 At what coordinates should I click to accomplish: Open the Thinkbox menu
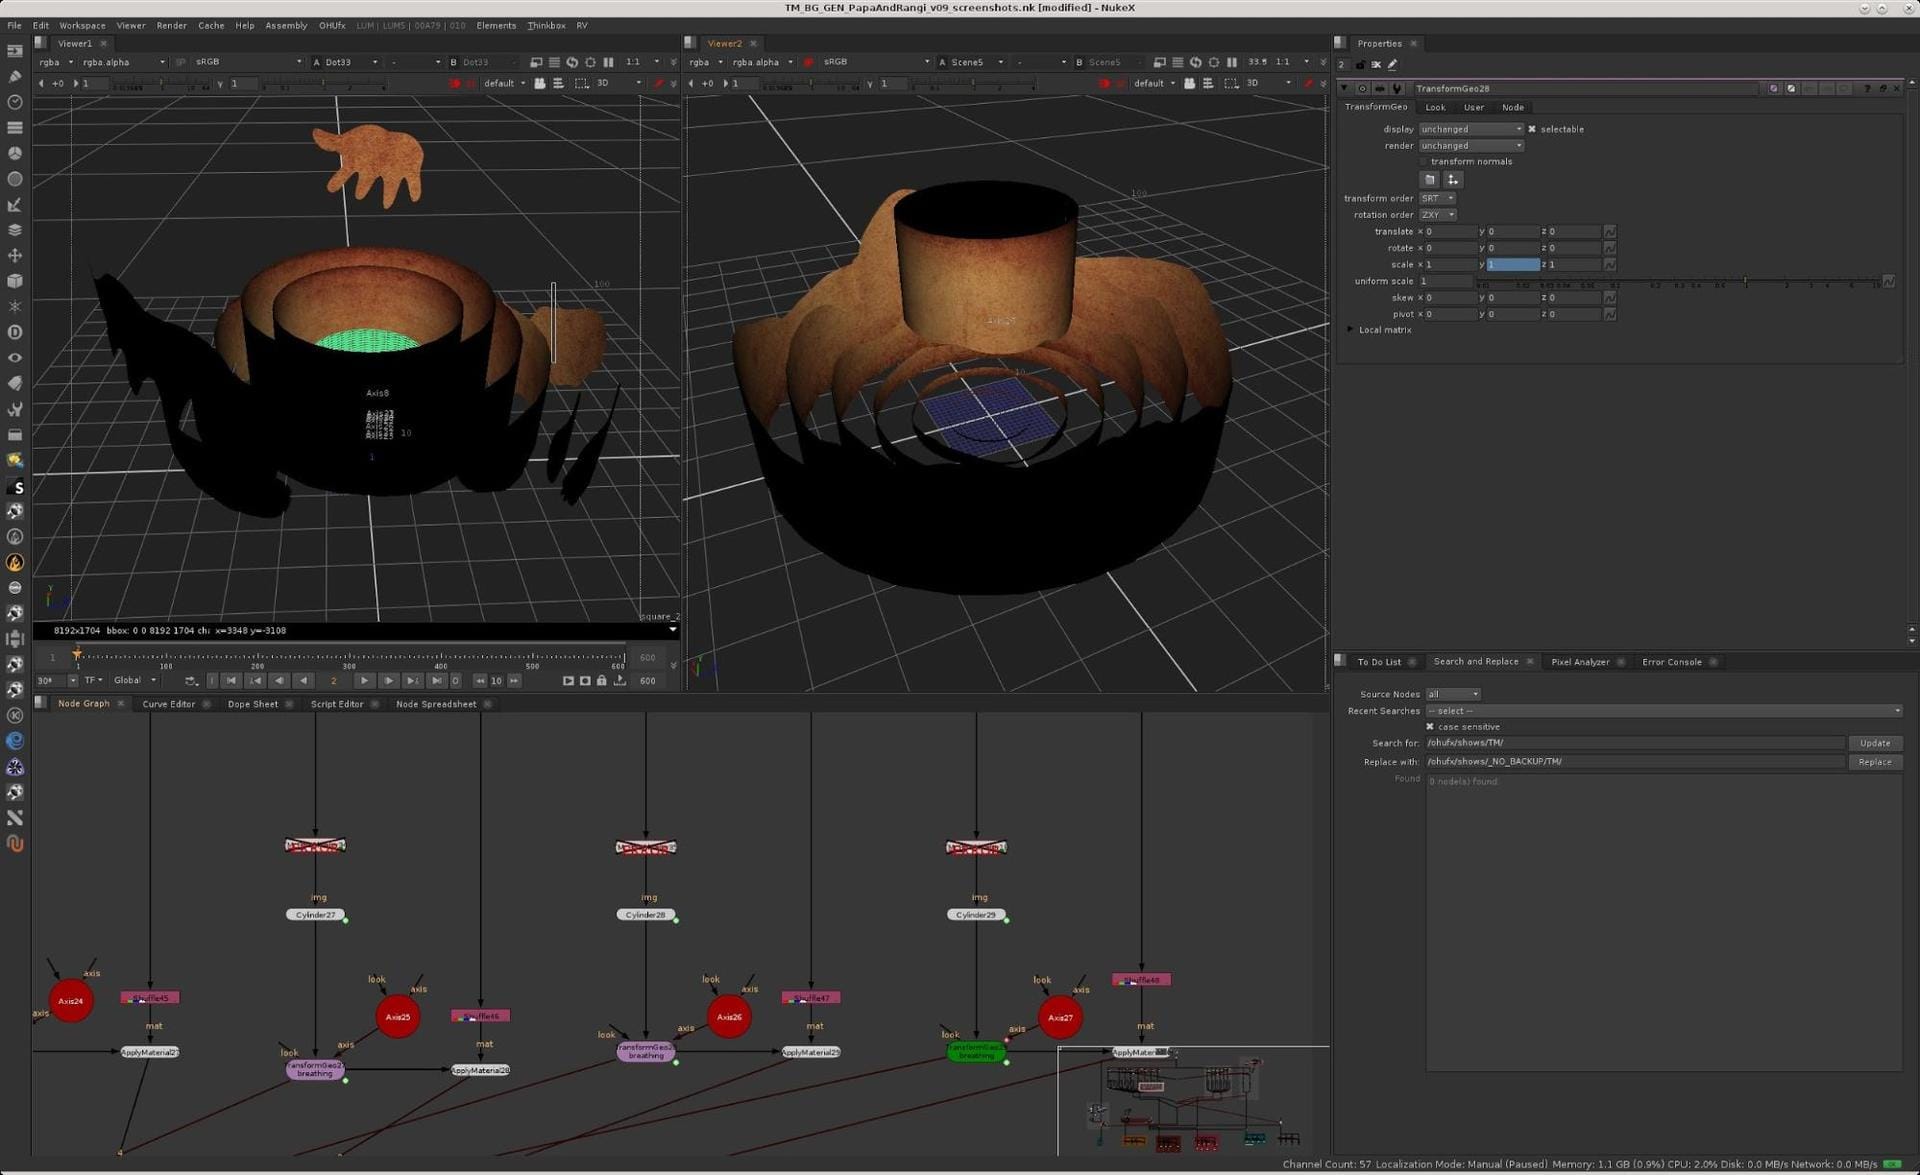[x=546, y=25]
